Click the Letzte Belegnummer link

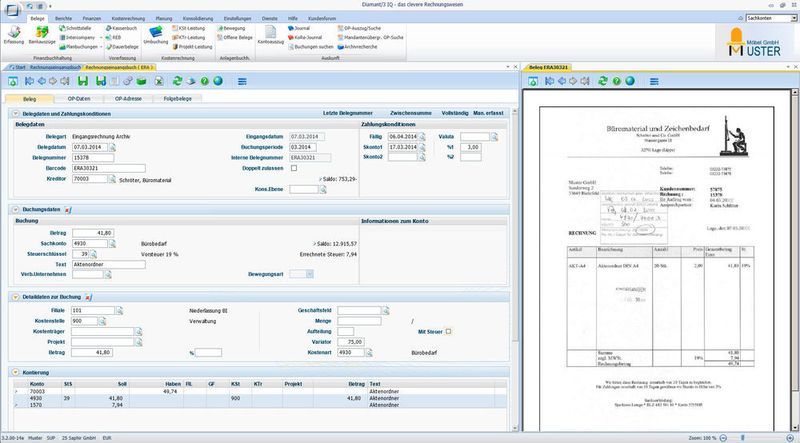tap(347, 113)
